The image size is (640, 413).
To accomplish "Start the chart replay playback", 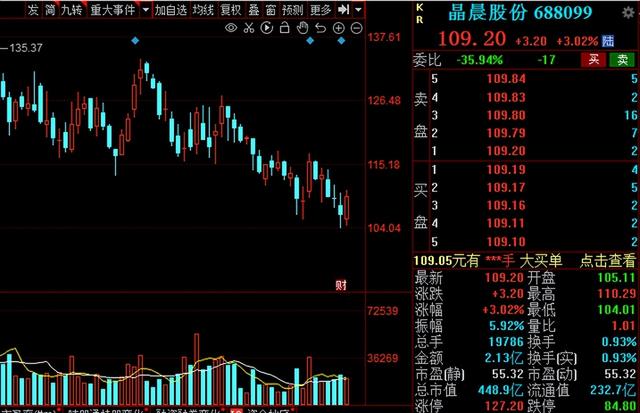I will tap(267, 28).
